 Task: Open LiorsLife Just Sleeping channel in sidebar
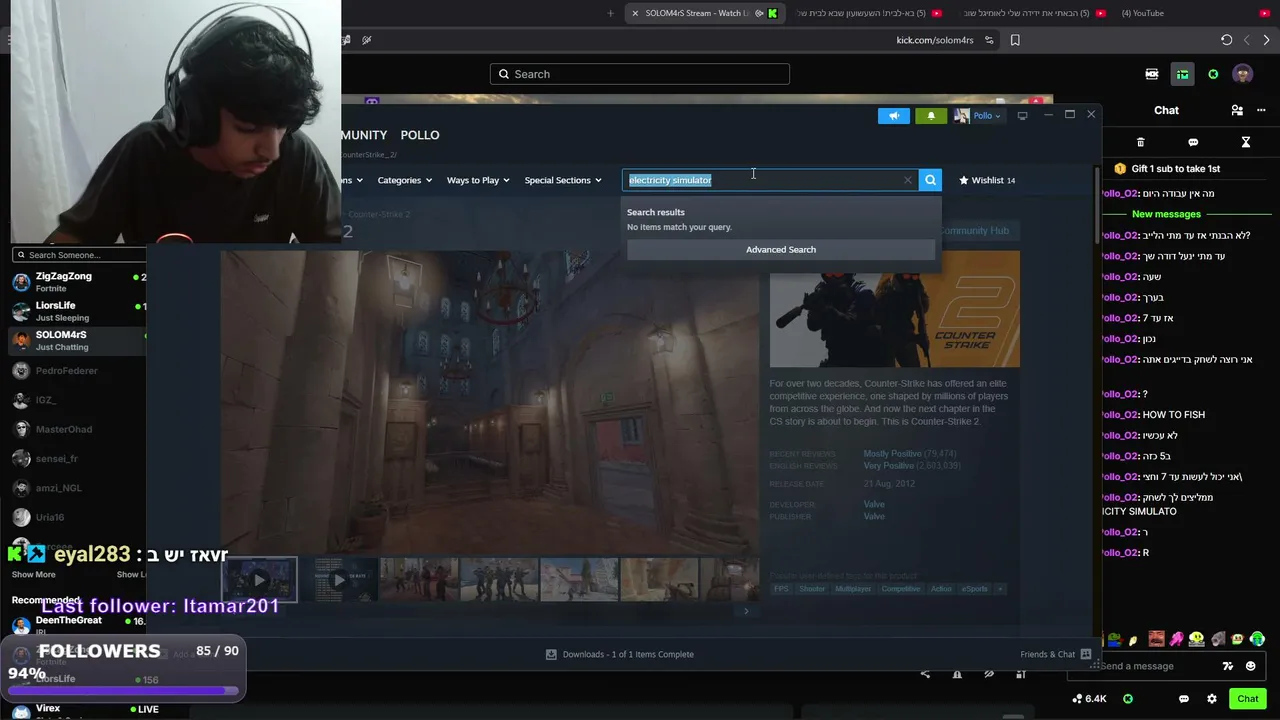(x=78, y=311)
